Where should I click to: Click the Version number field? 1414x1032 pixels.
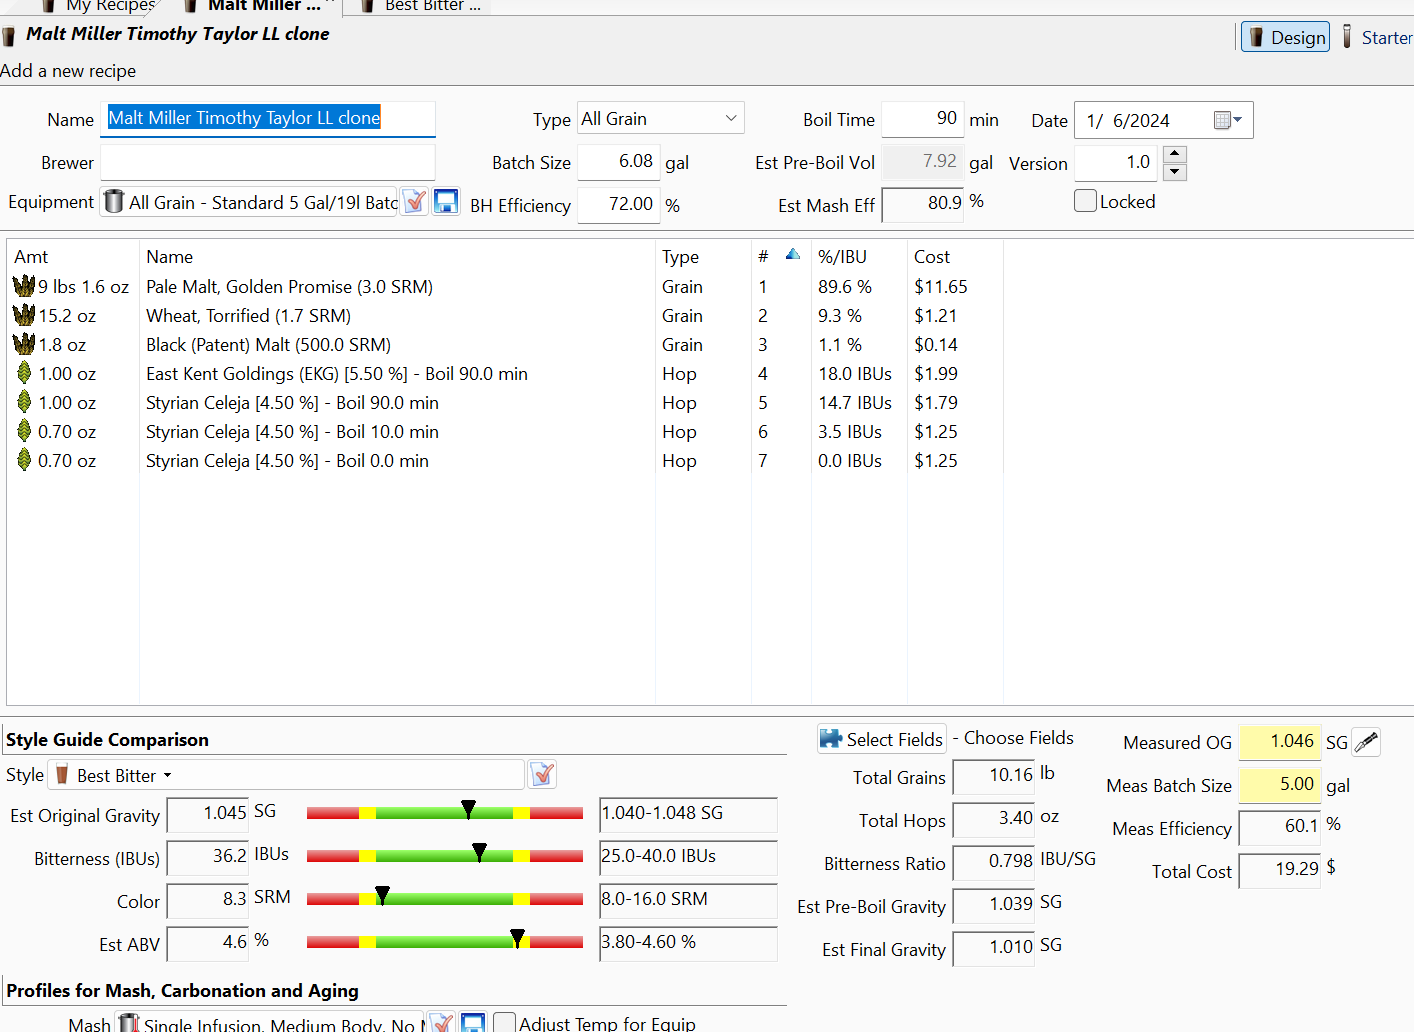pyautogui.click(x=1118, y=162)
